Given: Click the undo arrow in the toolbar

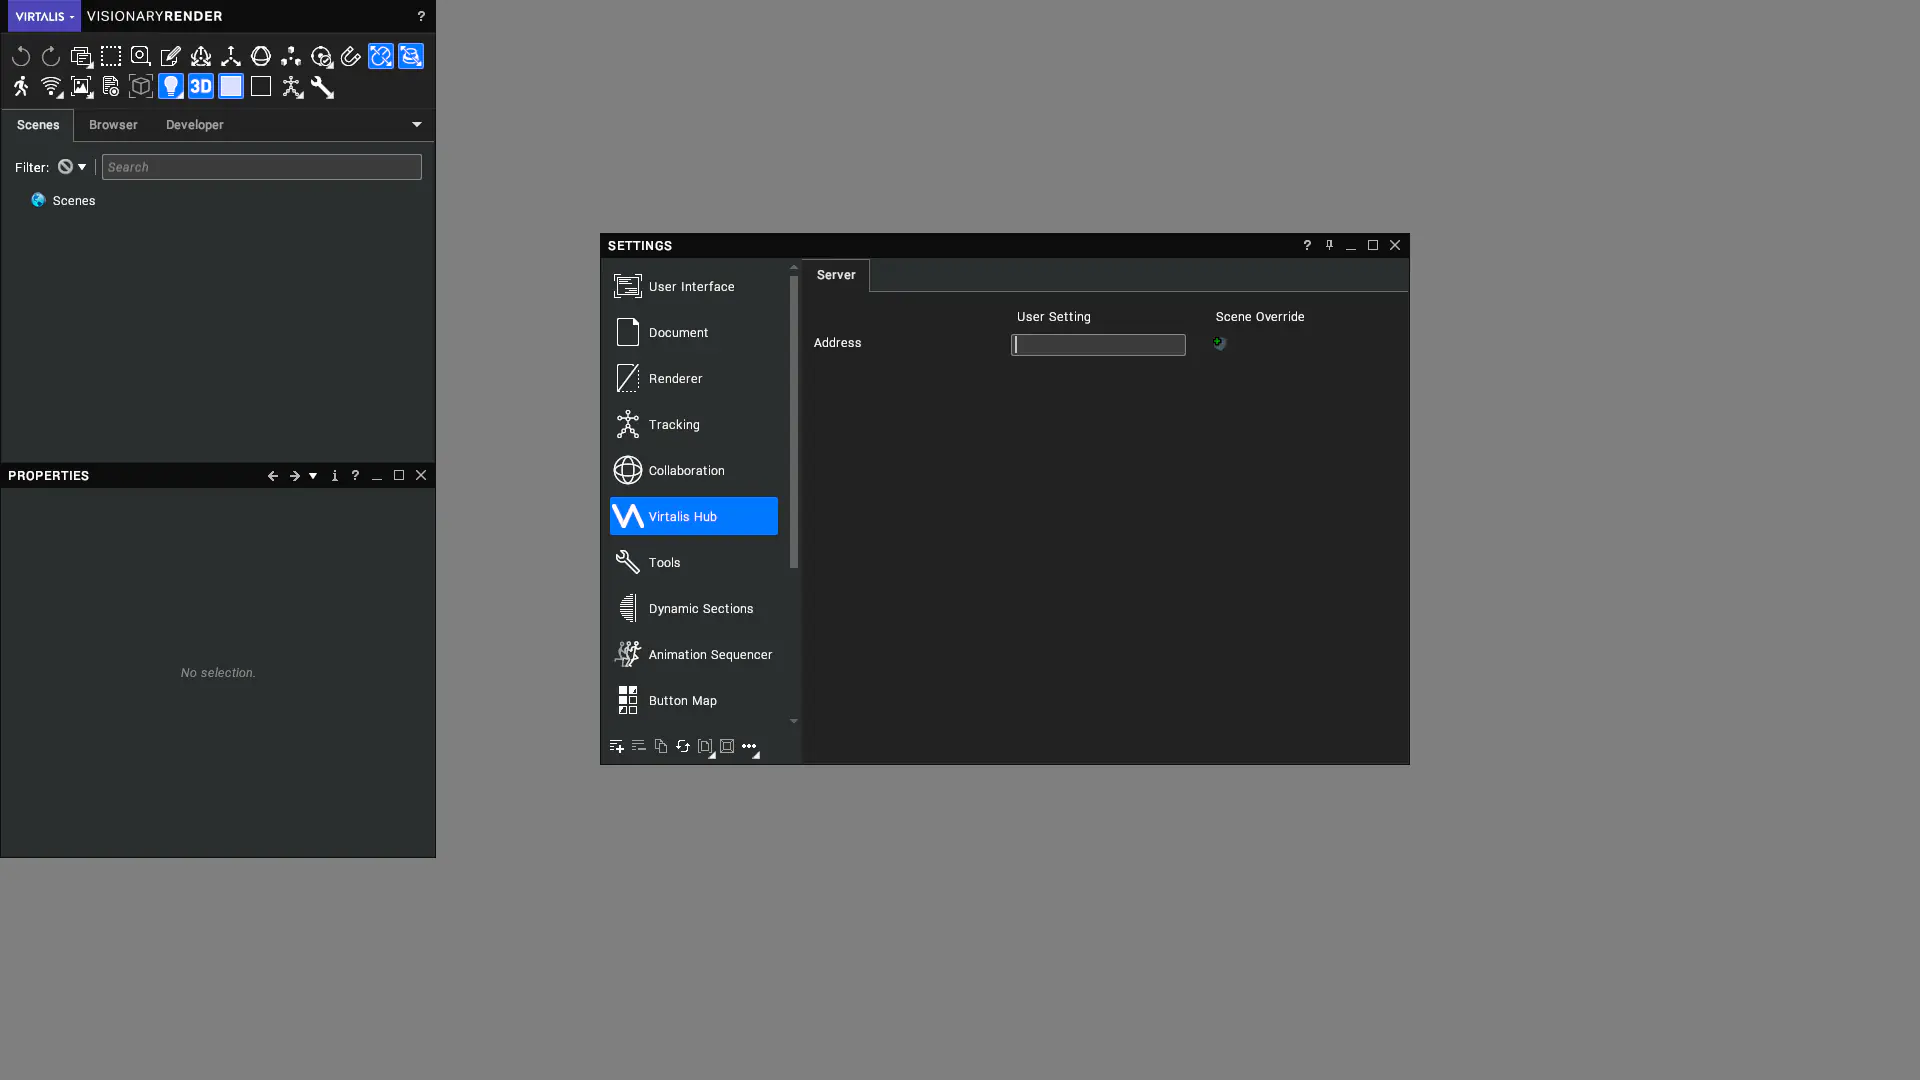Looking at the screenshot, I should tap(21, 57).
